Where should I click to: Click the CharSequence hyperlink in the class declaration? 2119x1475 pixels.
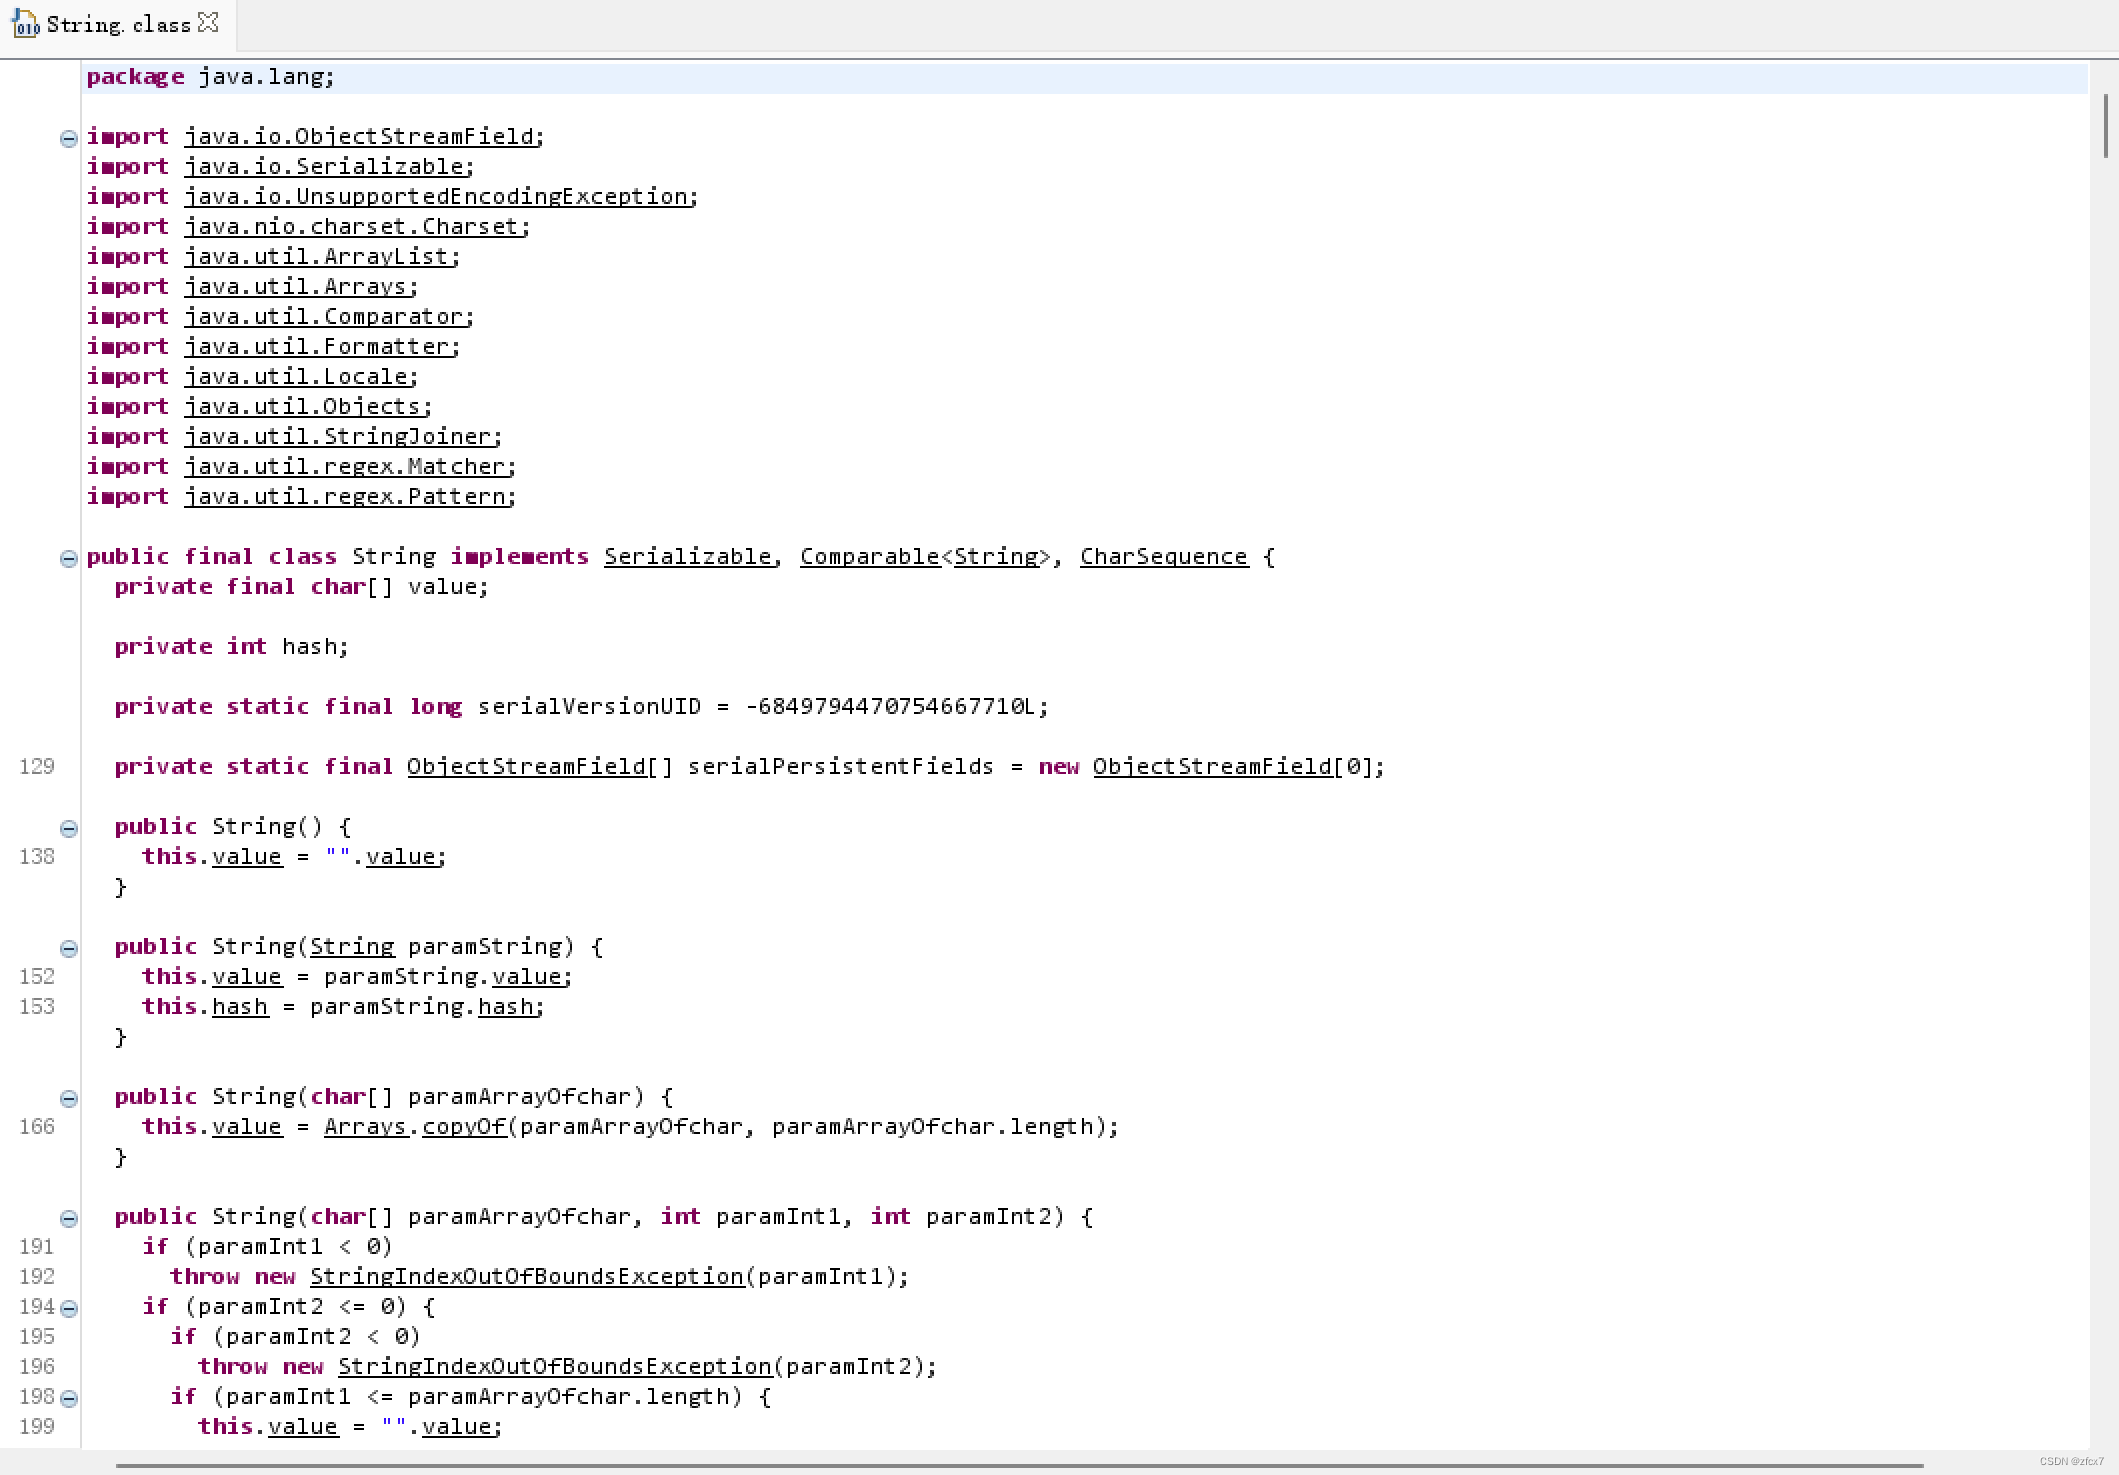click(x=1163, y=556)
